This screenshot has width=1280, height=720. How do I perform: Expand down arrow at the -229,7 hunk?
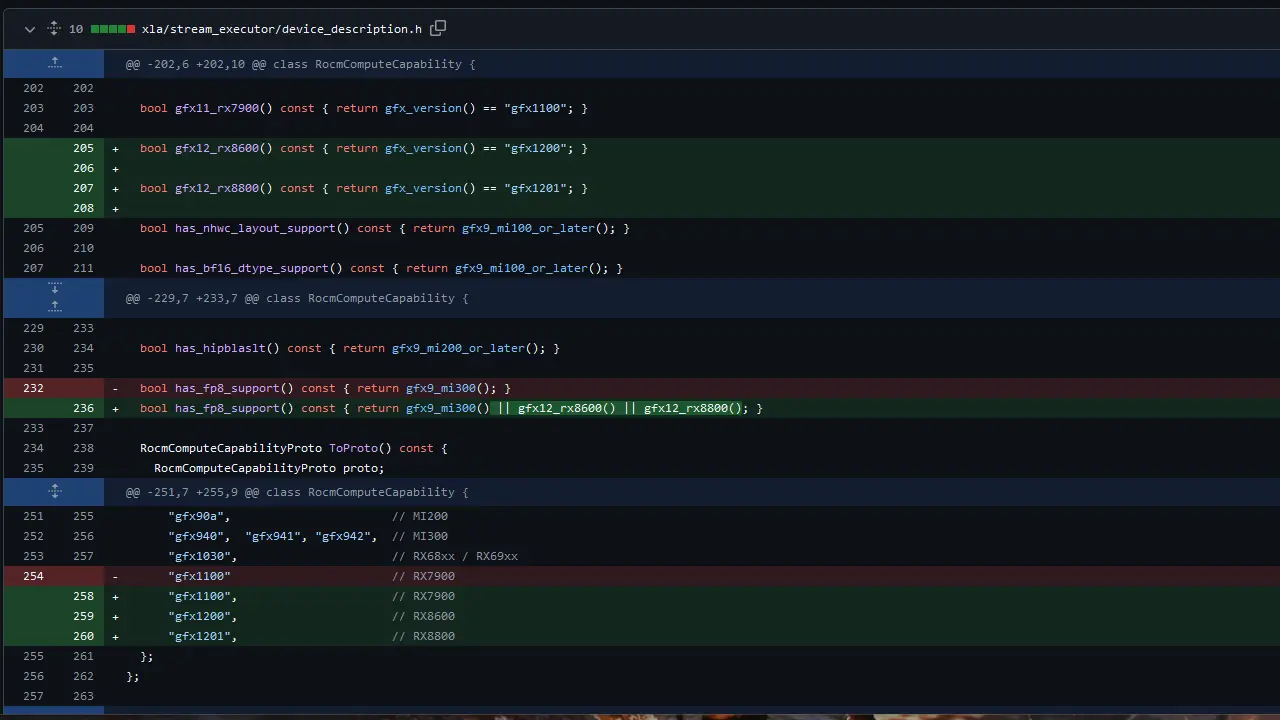54,290
